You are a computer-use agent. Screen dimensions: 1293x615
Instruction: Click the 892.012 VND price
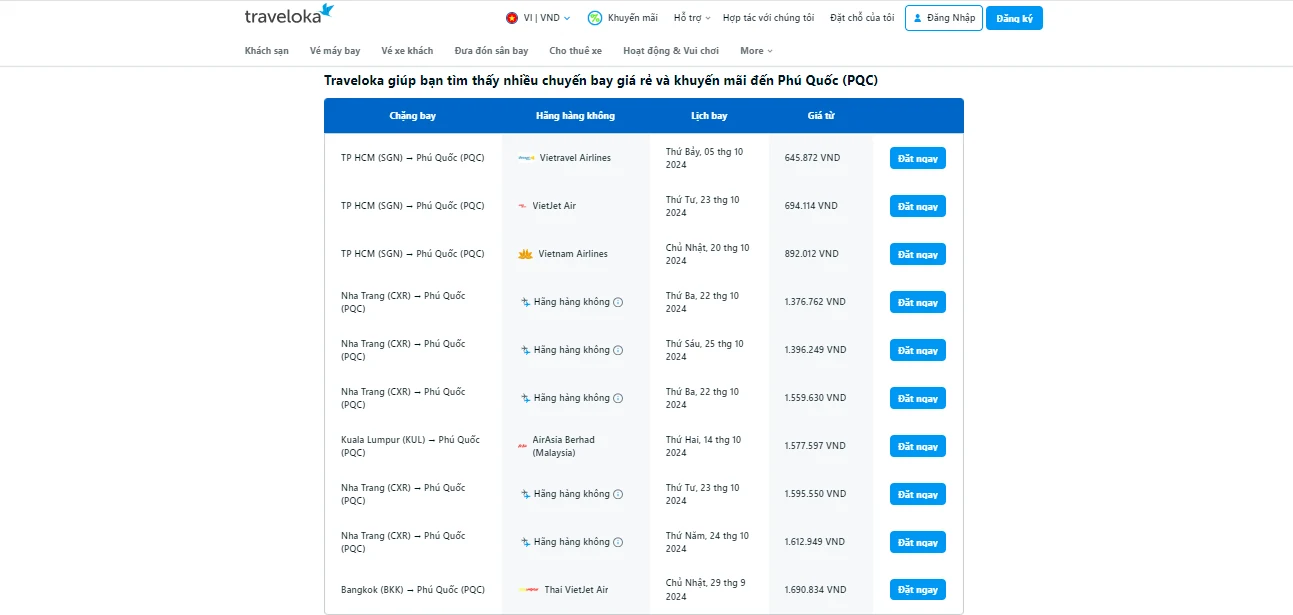click(812, 254)
